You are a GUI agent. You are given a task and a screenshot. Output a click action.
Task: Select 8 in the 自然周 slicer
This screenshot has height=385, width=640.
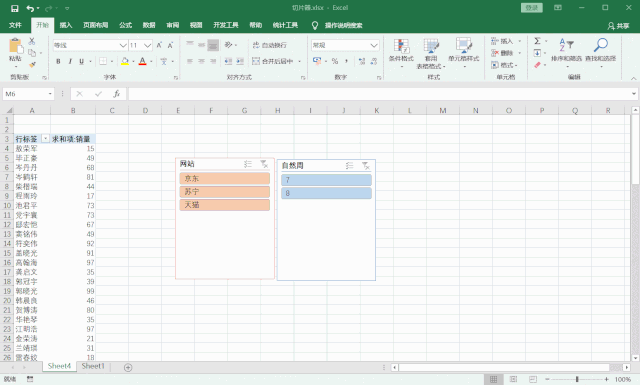326,193
